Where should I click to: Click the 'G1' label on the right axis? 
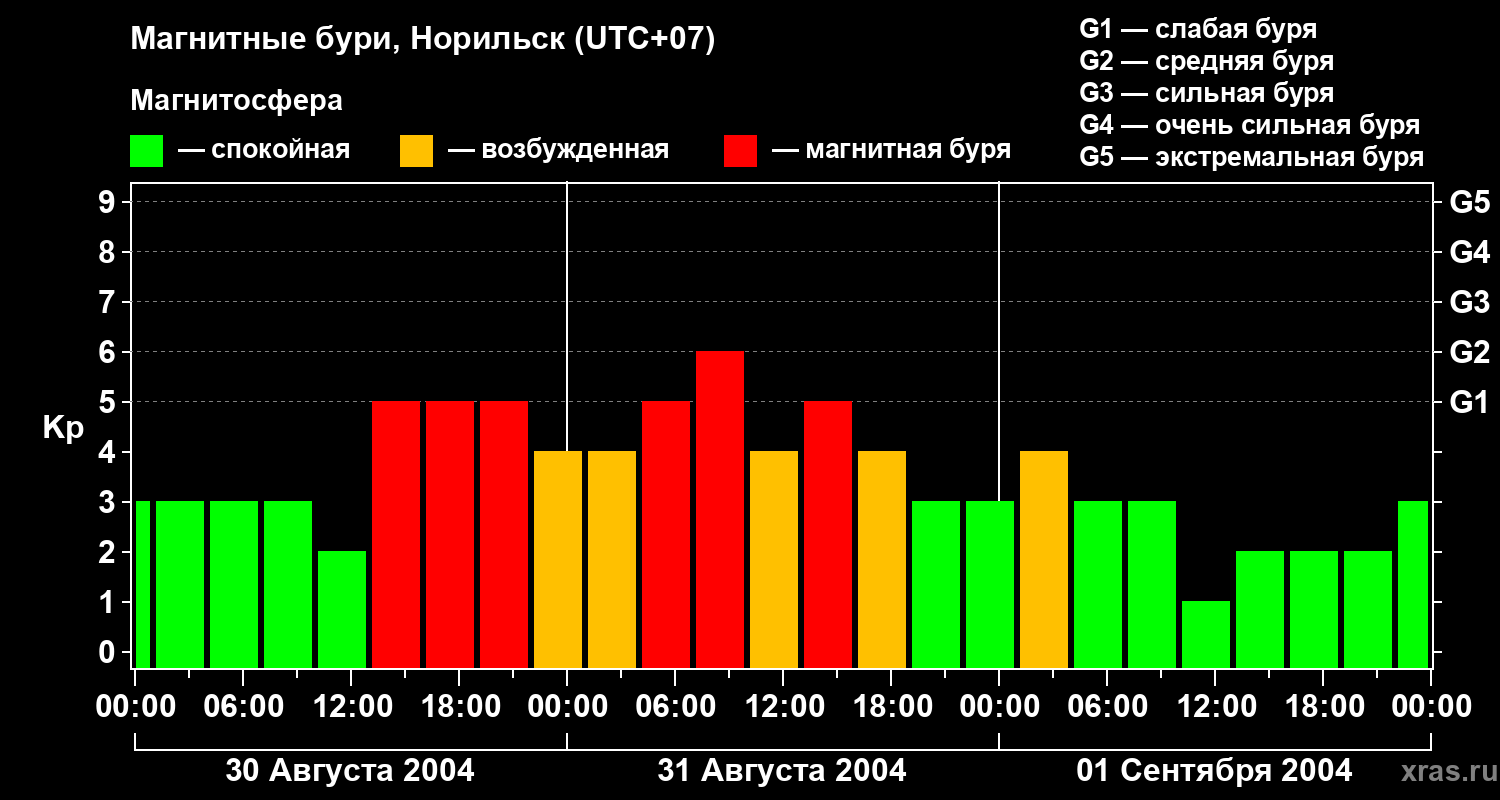pyautogui.click(x=1469, y=403)
